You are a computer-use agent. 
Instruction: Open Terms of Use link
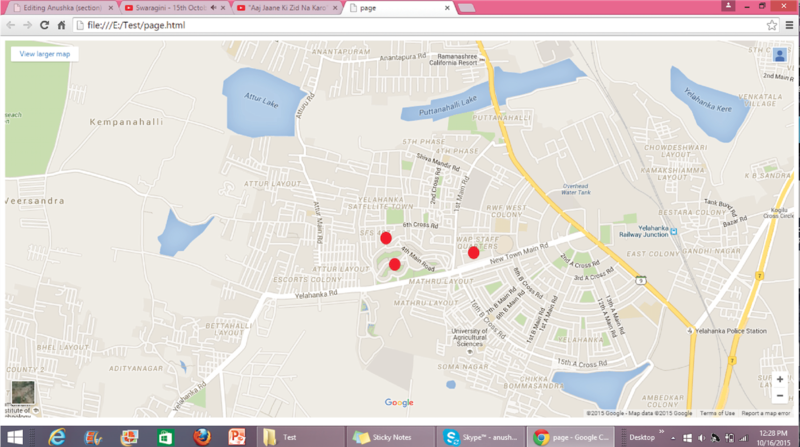[716, 413]
